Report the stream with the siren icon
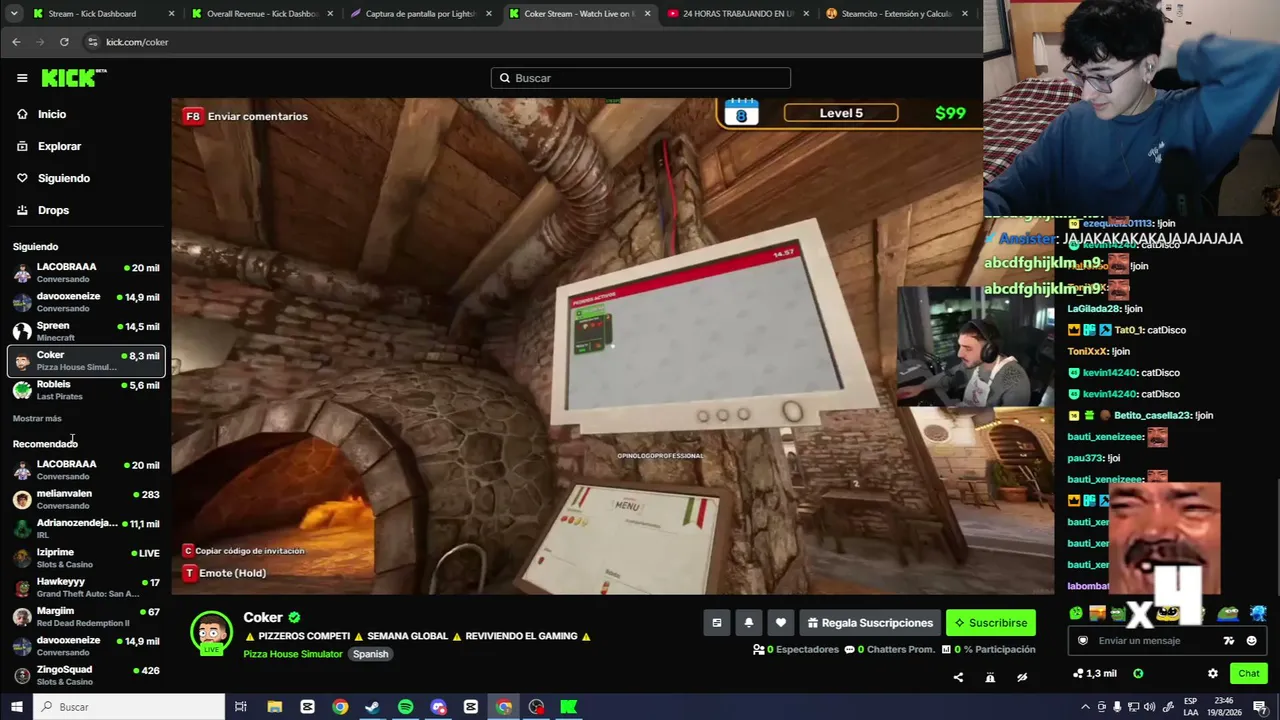 [990, 677]
